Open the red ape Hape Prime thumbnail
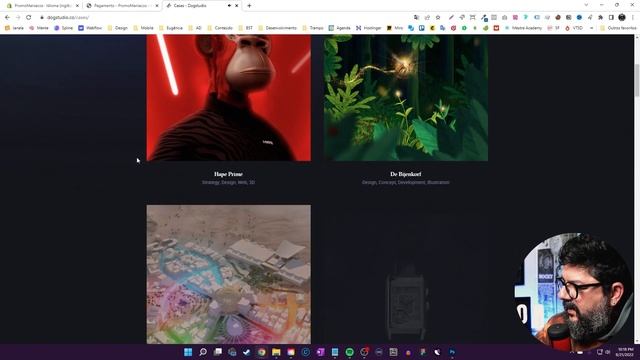The image size is (640, 360). pos(229,98)
